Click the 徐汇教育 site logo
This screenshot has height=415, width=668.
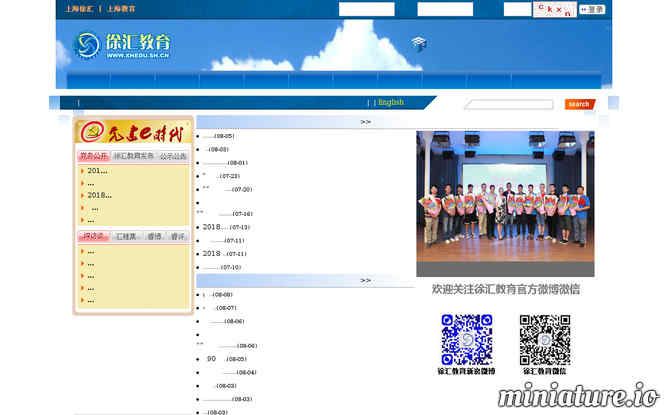[123, 46]
